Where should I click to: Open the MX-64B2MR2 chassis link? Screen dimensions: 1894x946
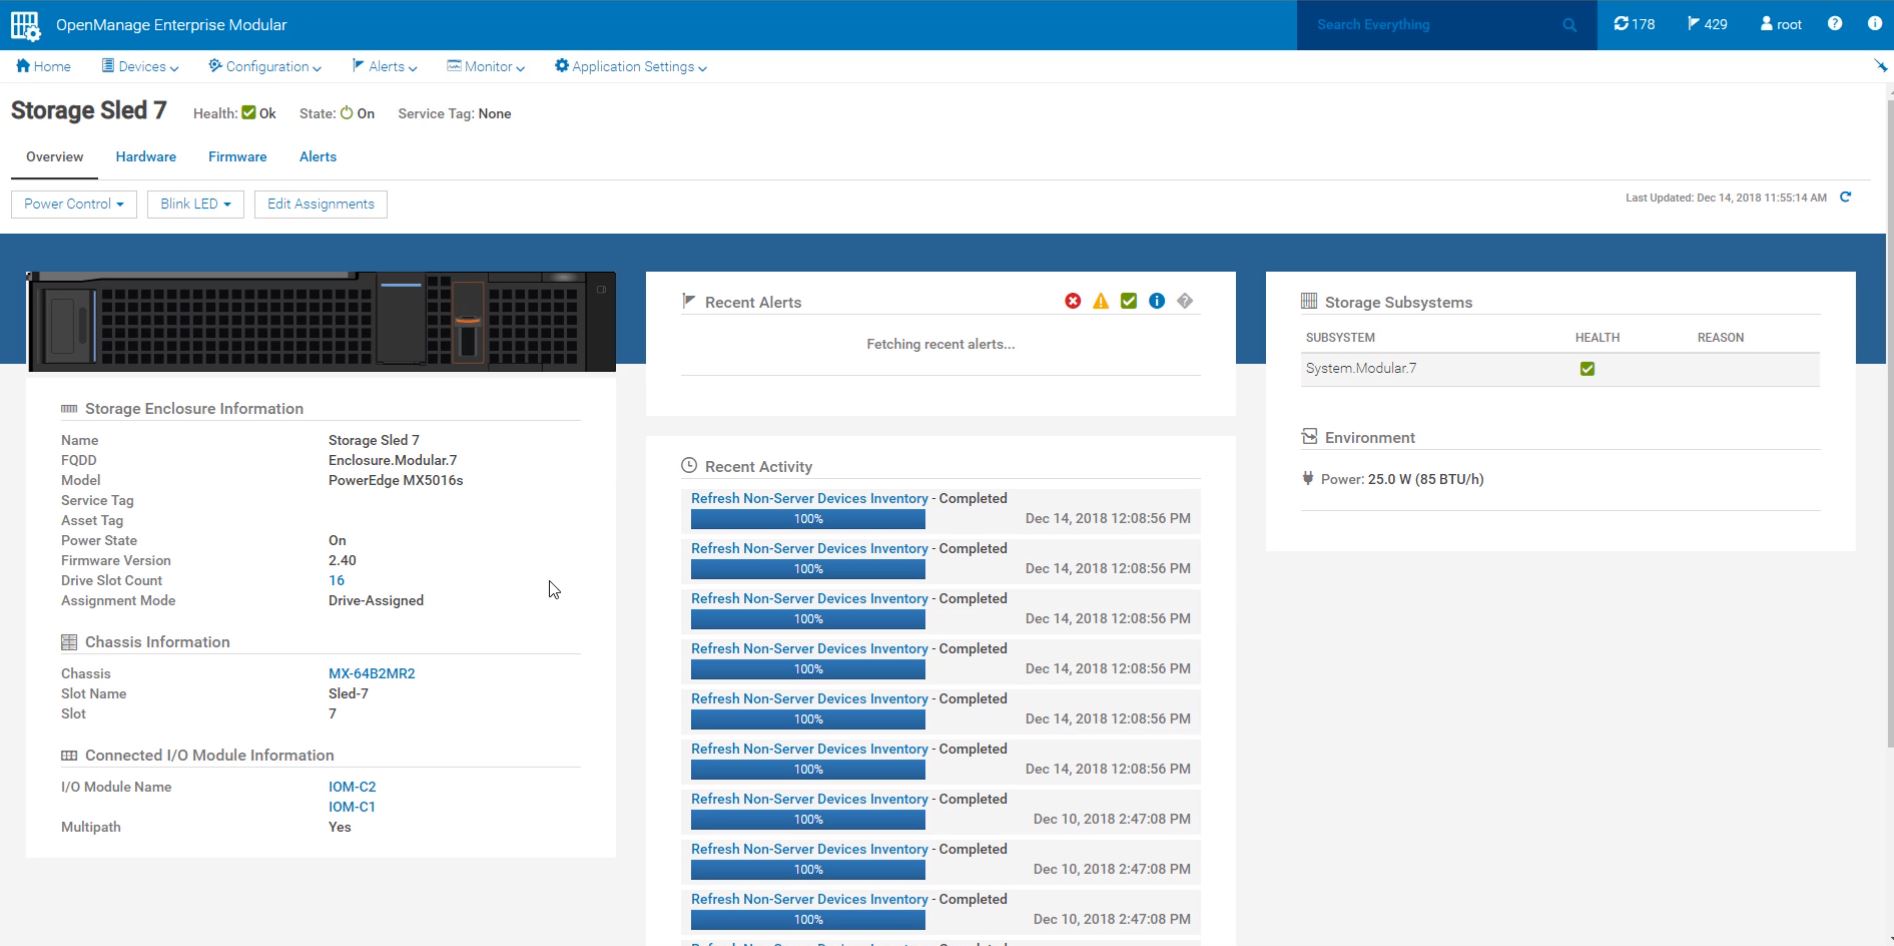click(371, 674)
